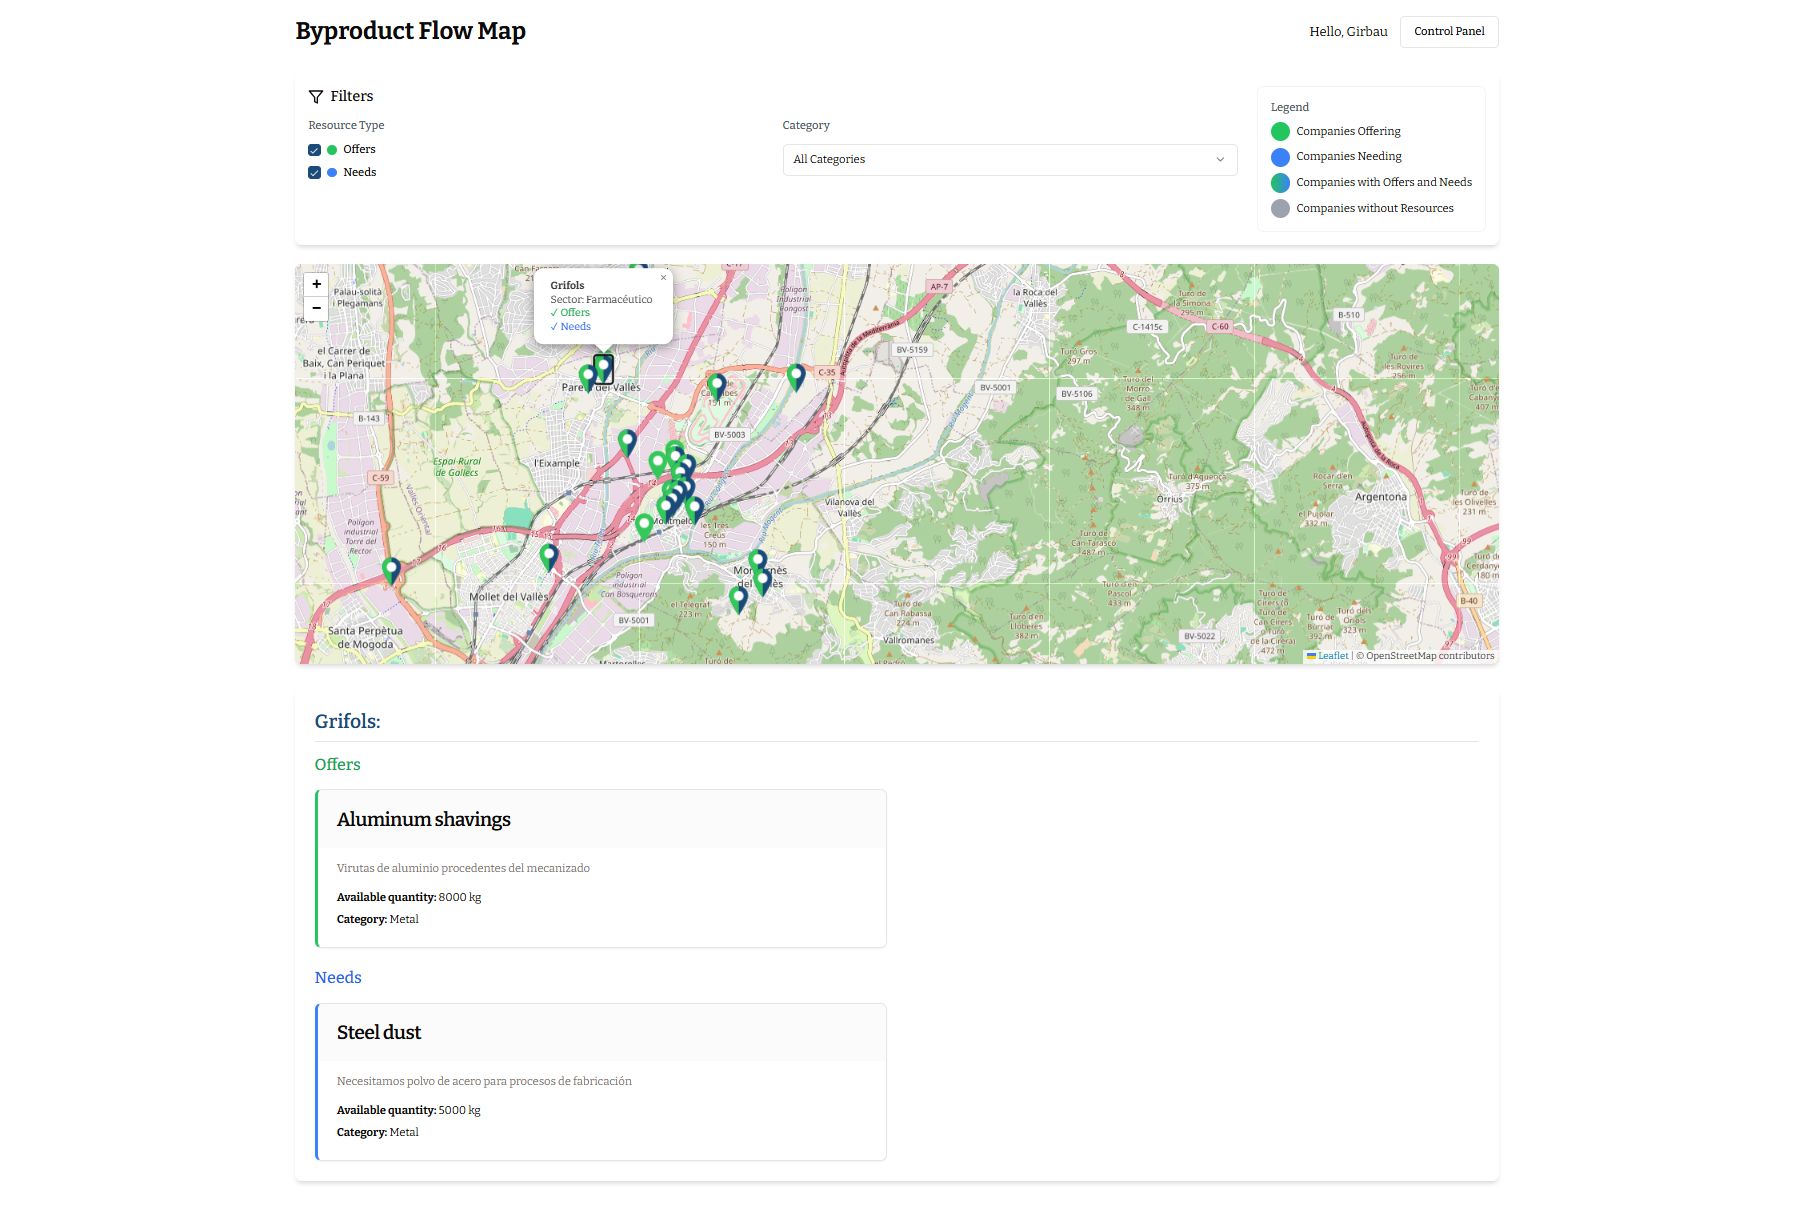Screen dimensions: 1811x1221
Task: Click the Aluminum shavings offer card
Action: [601, 868]
